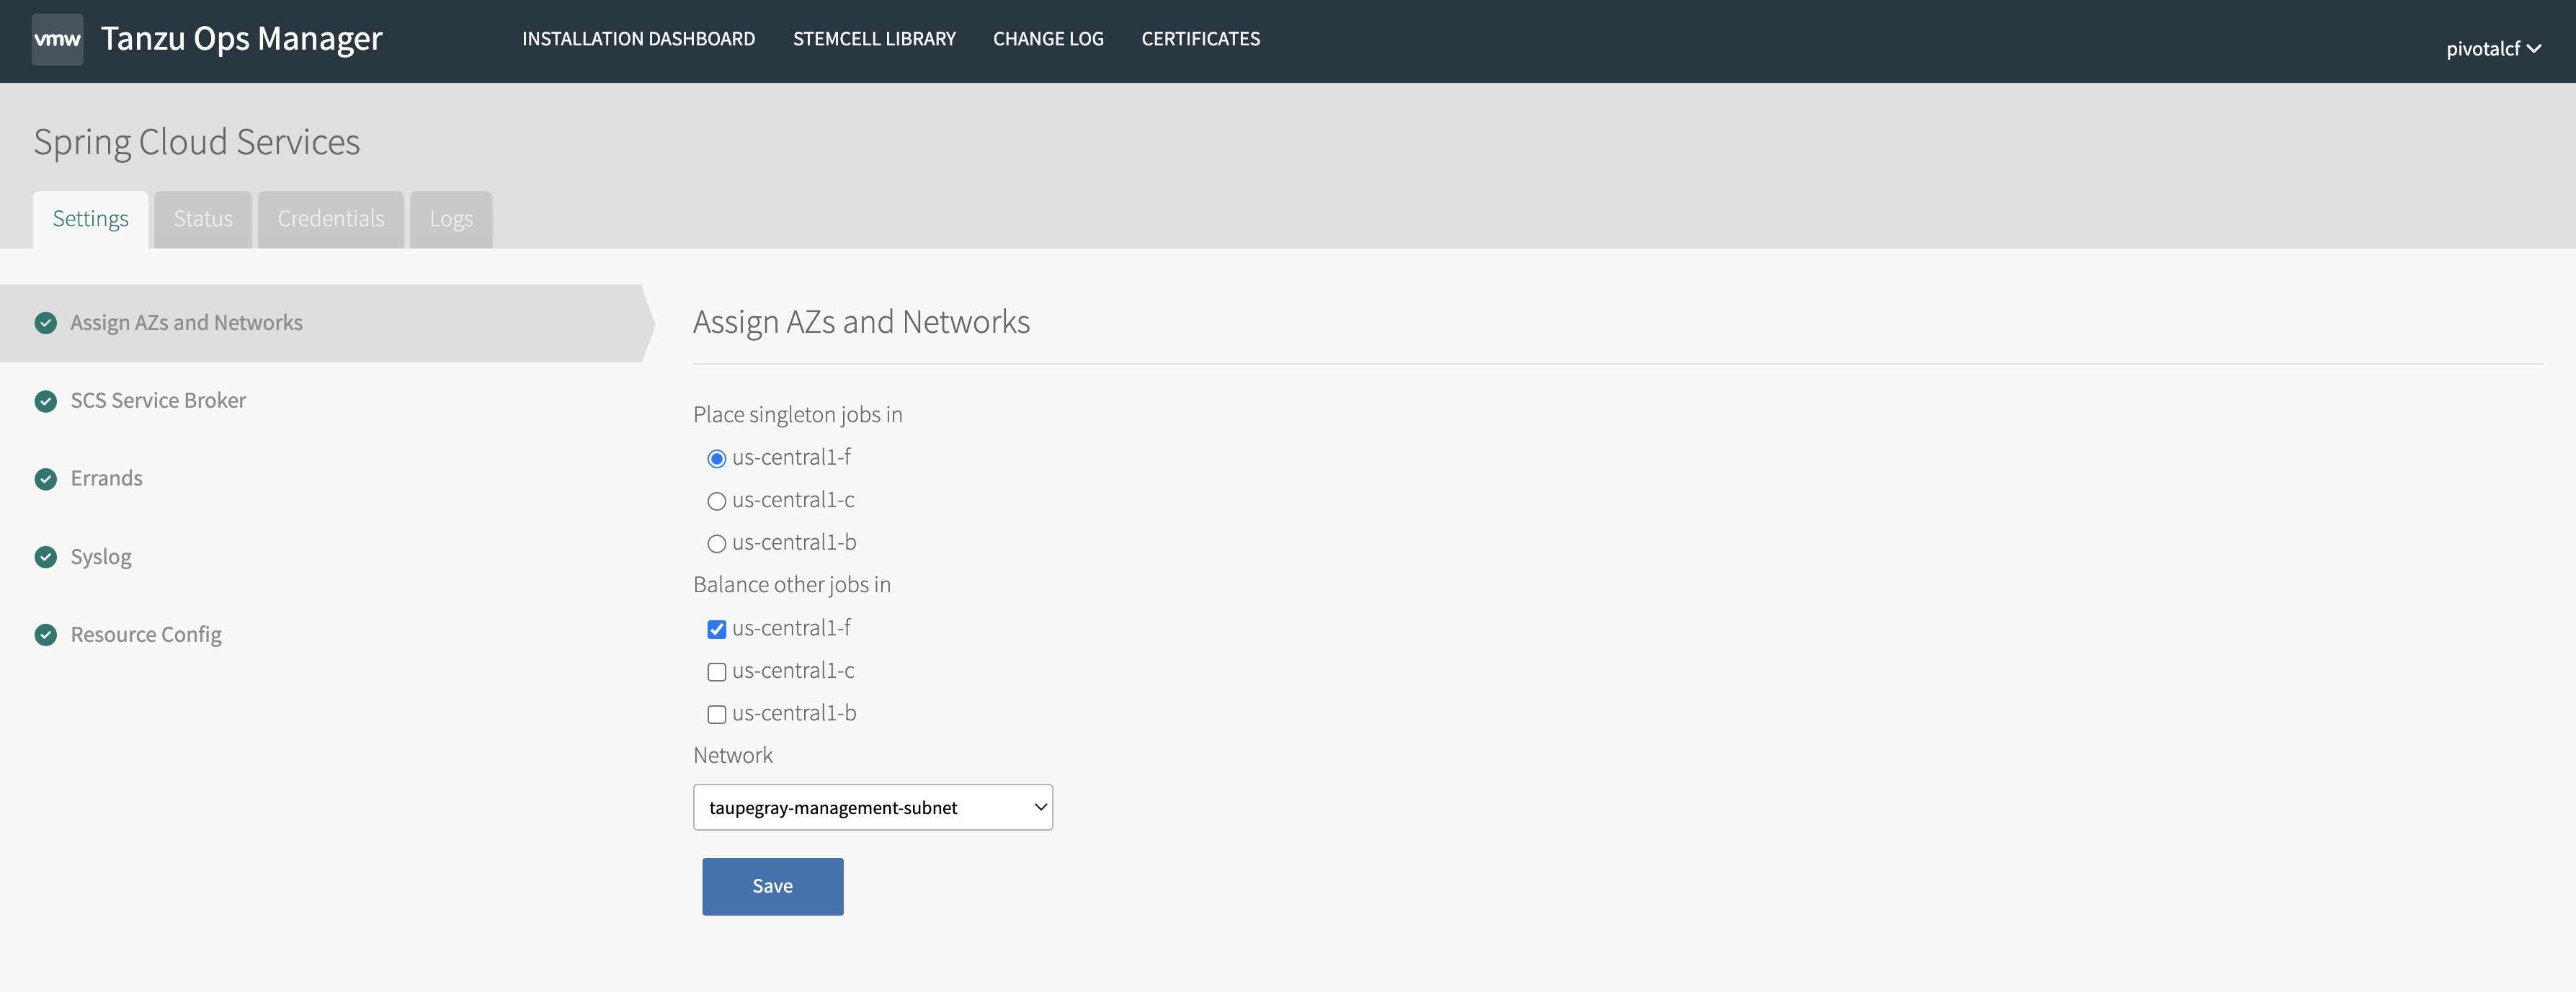Click the Tanzu Ops Manager title link
The height and width of the screenshot is (992, 2576).
tap(241, 39)
